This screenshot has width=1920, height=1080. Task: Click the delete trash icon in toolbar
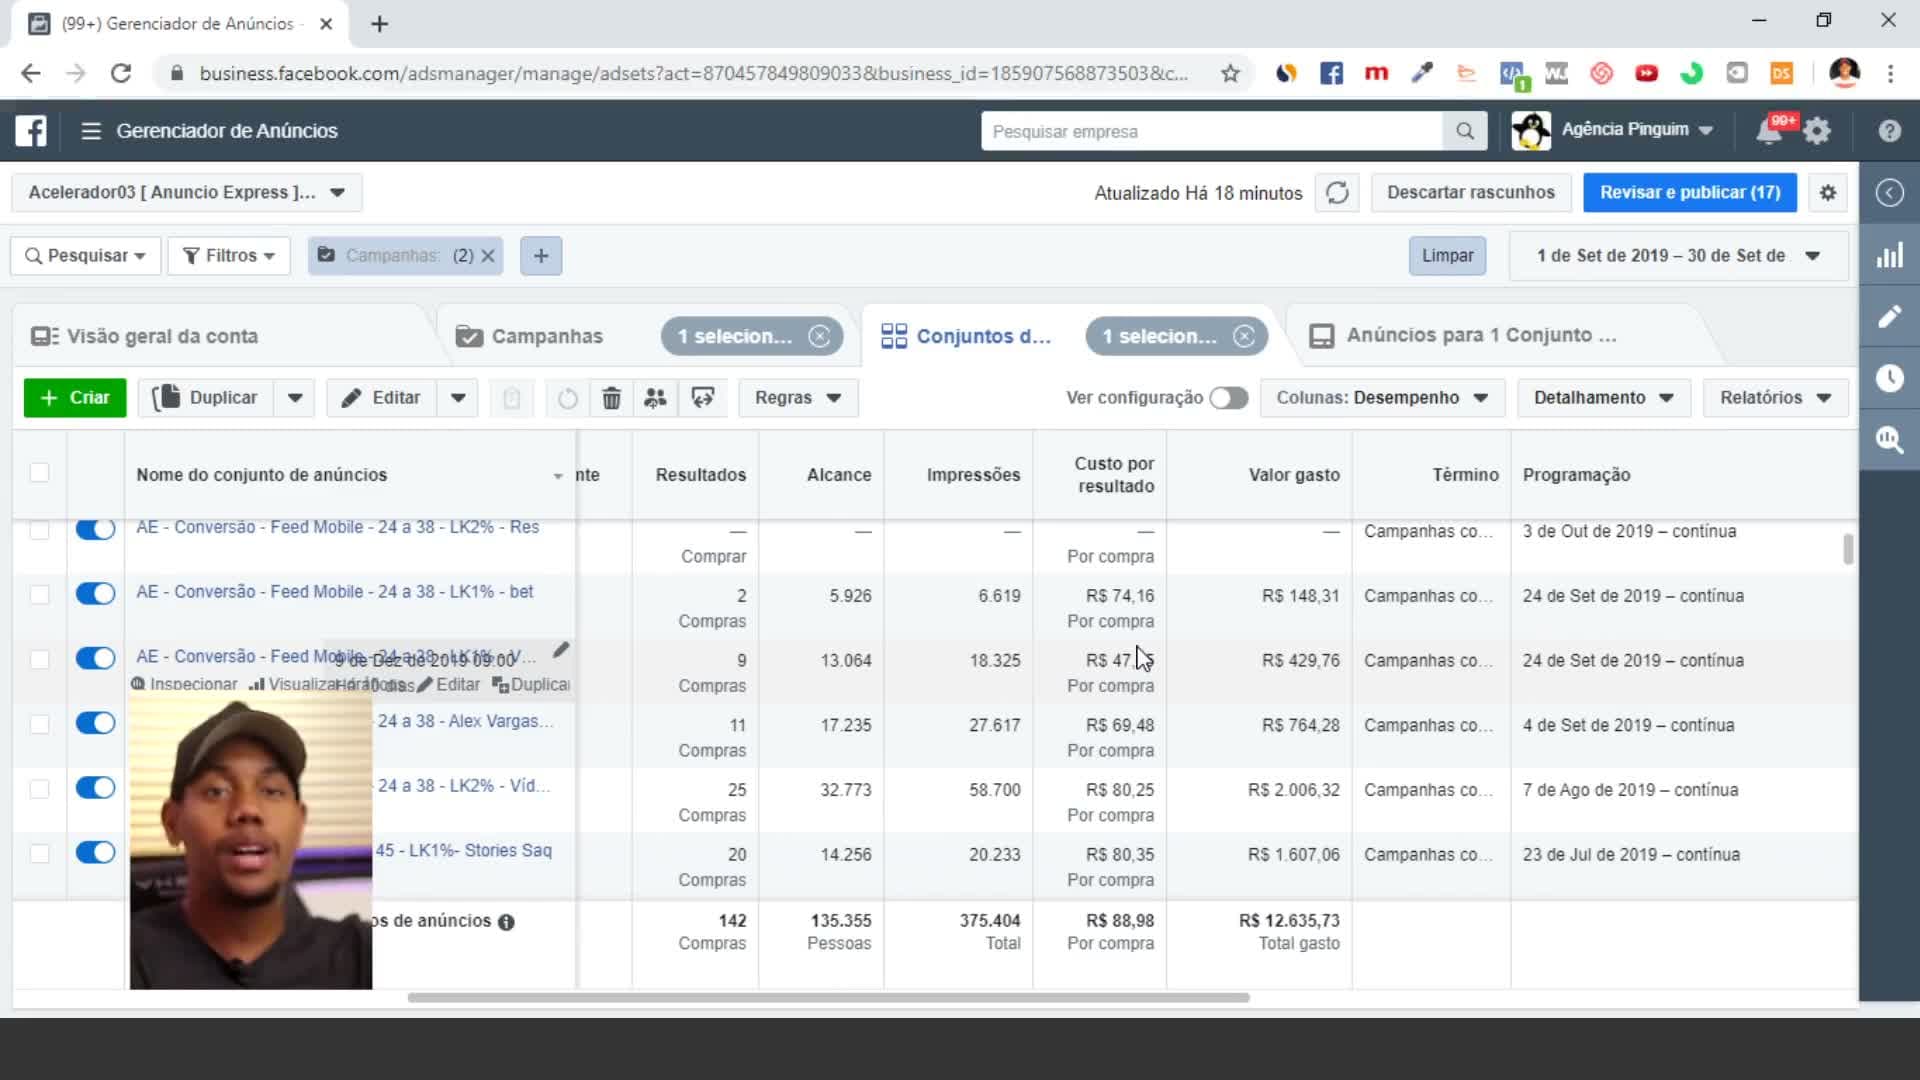[611, 398]
